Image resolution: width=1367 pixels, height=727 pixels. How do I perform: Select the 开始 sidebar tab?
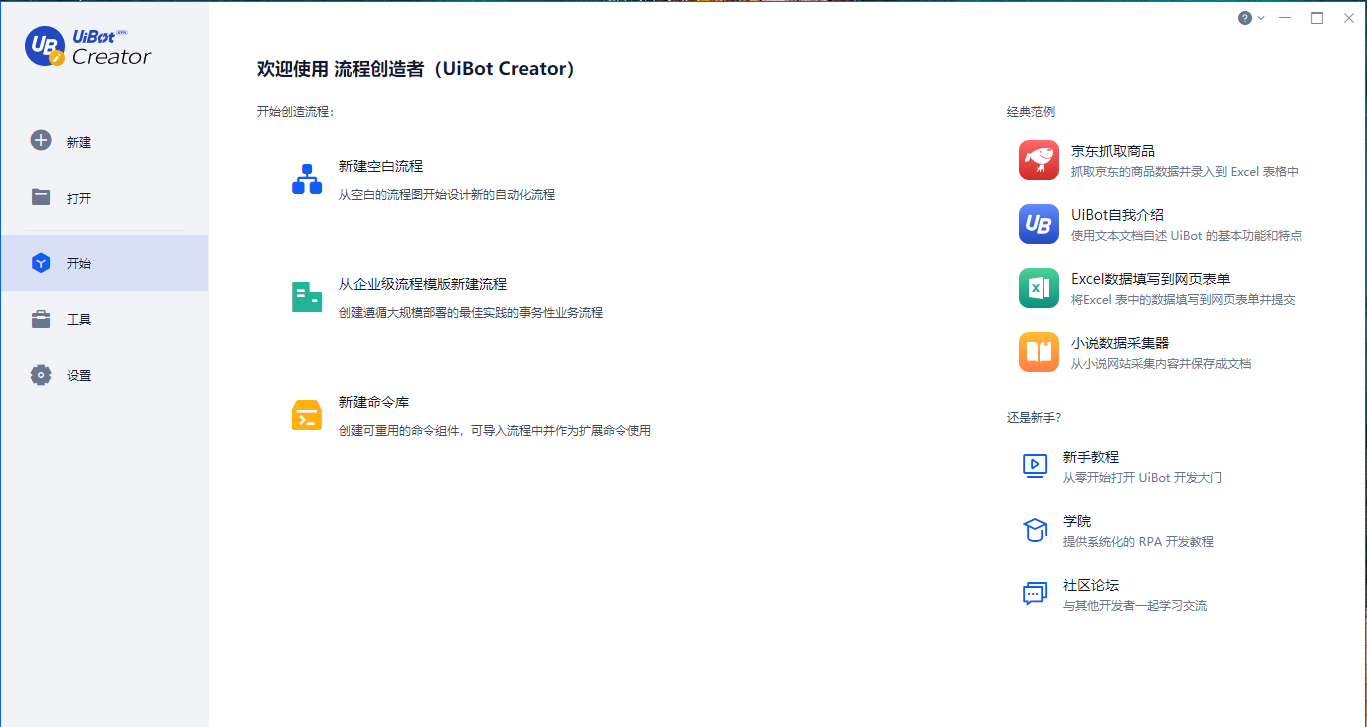tap(78, 264)
